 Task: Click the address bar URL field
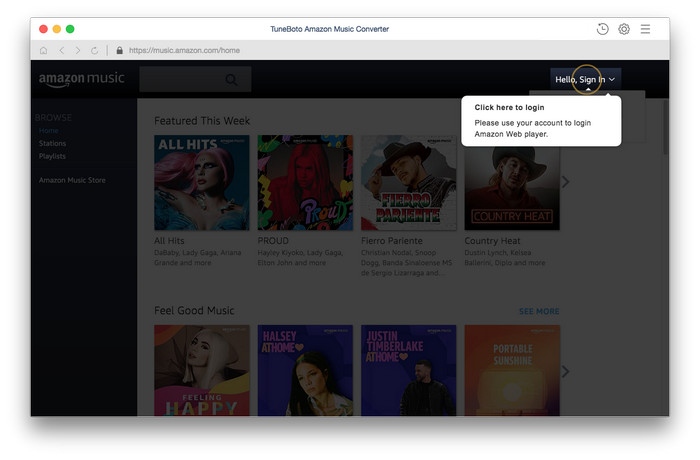184,50
